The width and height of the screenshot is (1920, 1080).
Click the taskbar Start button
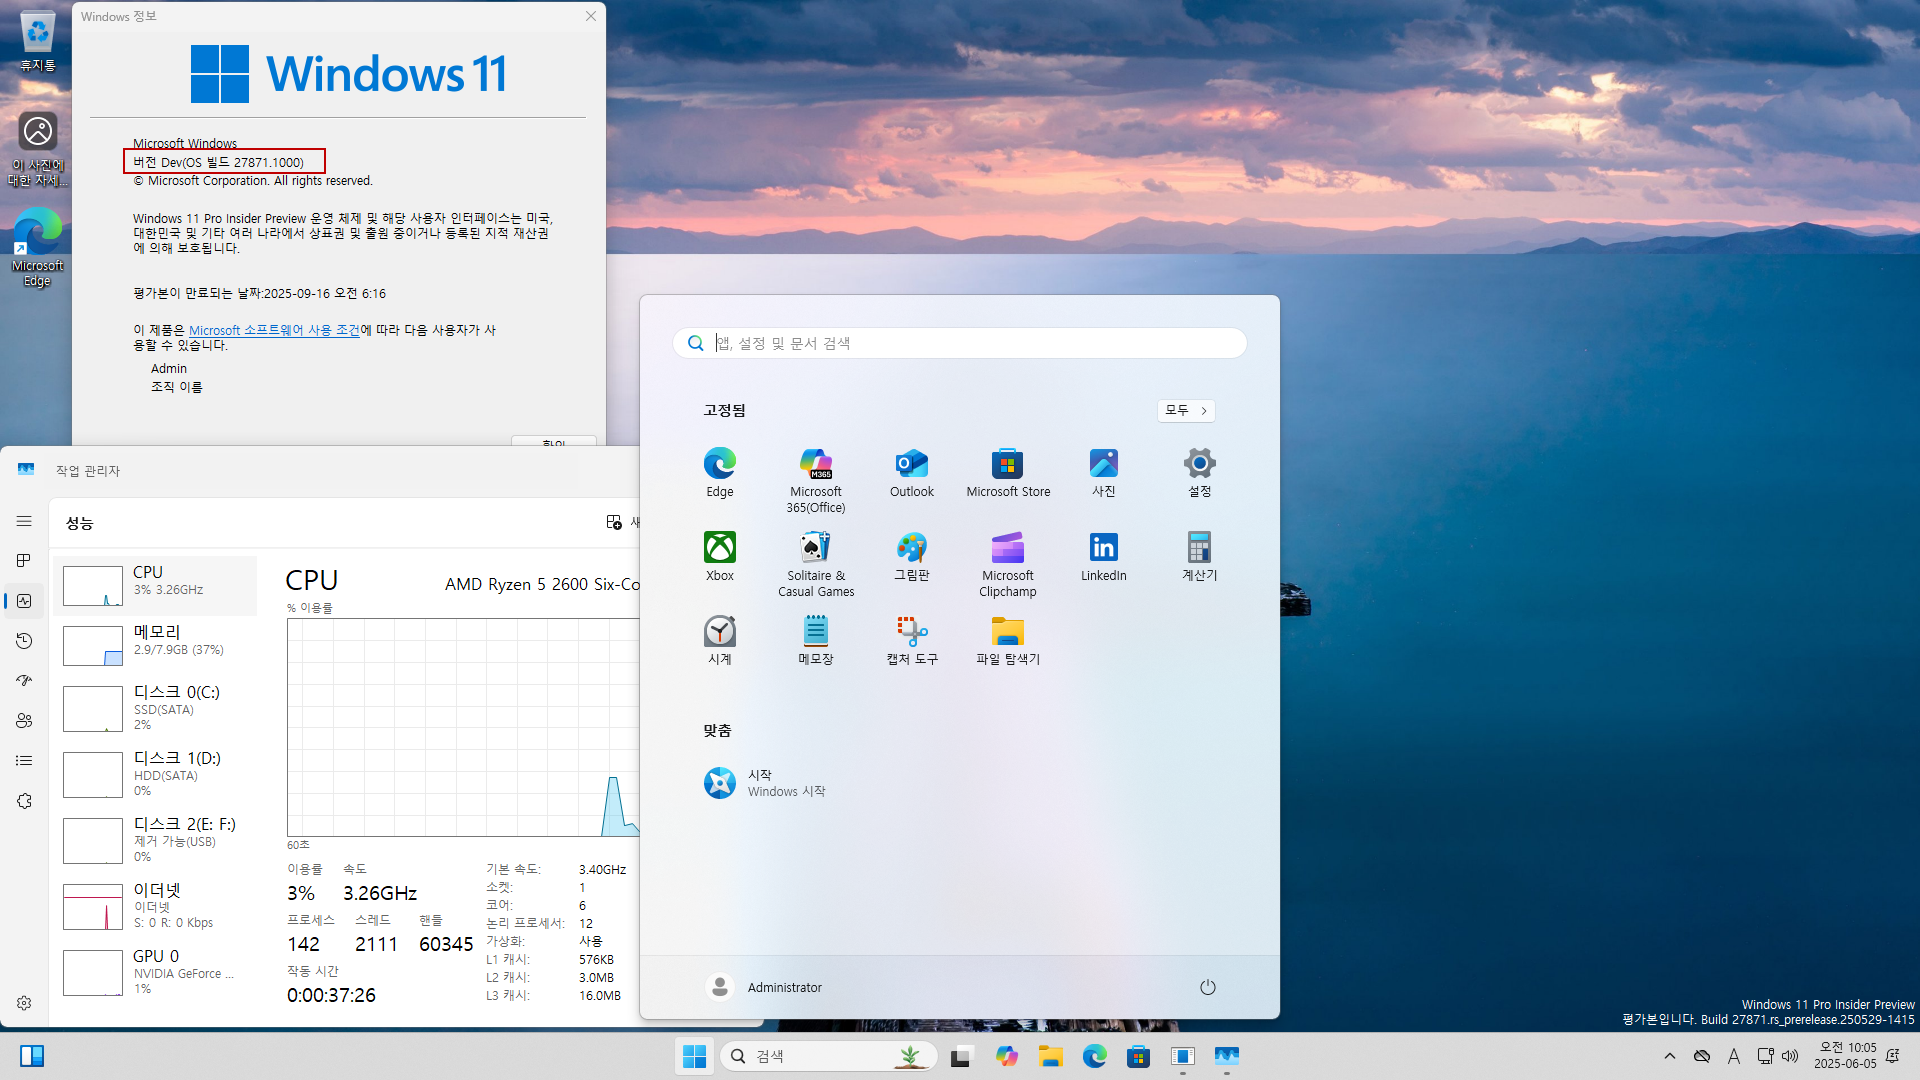click(x=694, y=1056)
